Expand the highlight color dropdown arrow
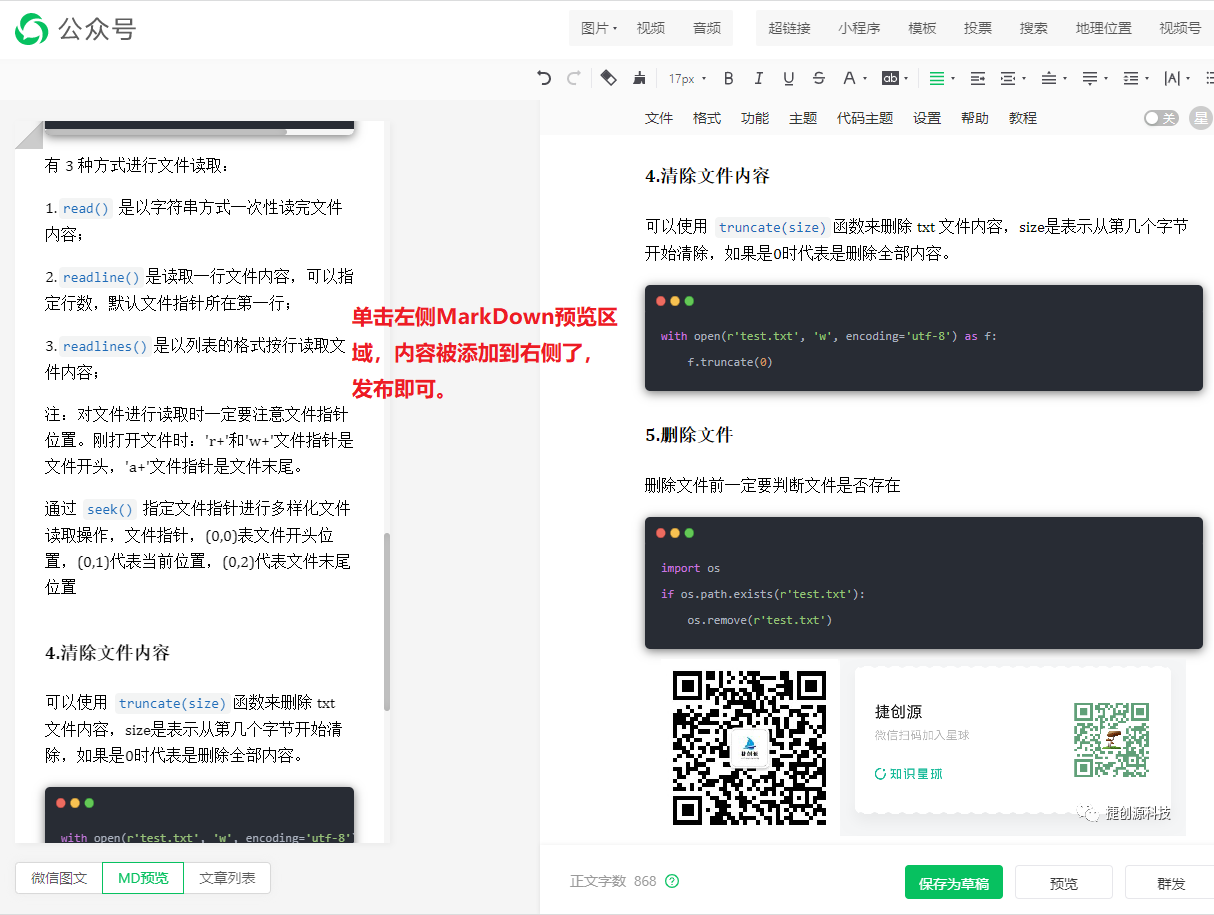 (x=906, y=78)
